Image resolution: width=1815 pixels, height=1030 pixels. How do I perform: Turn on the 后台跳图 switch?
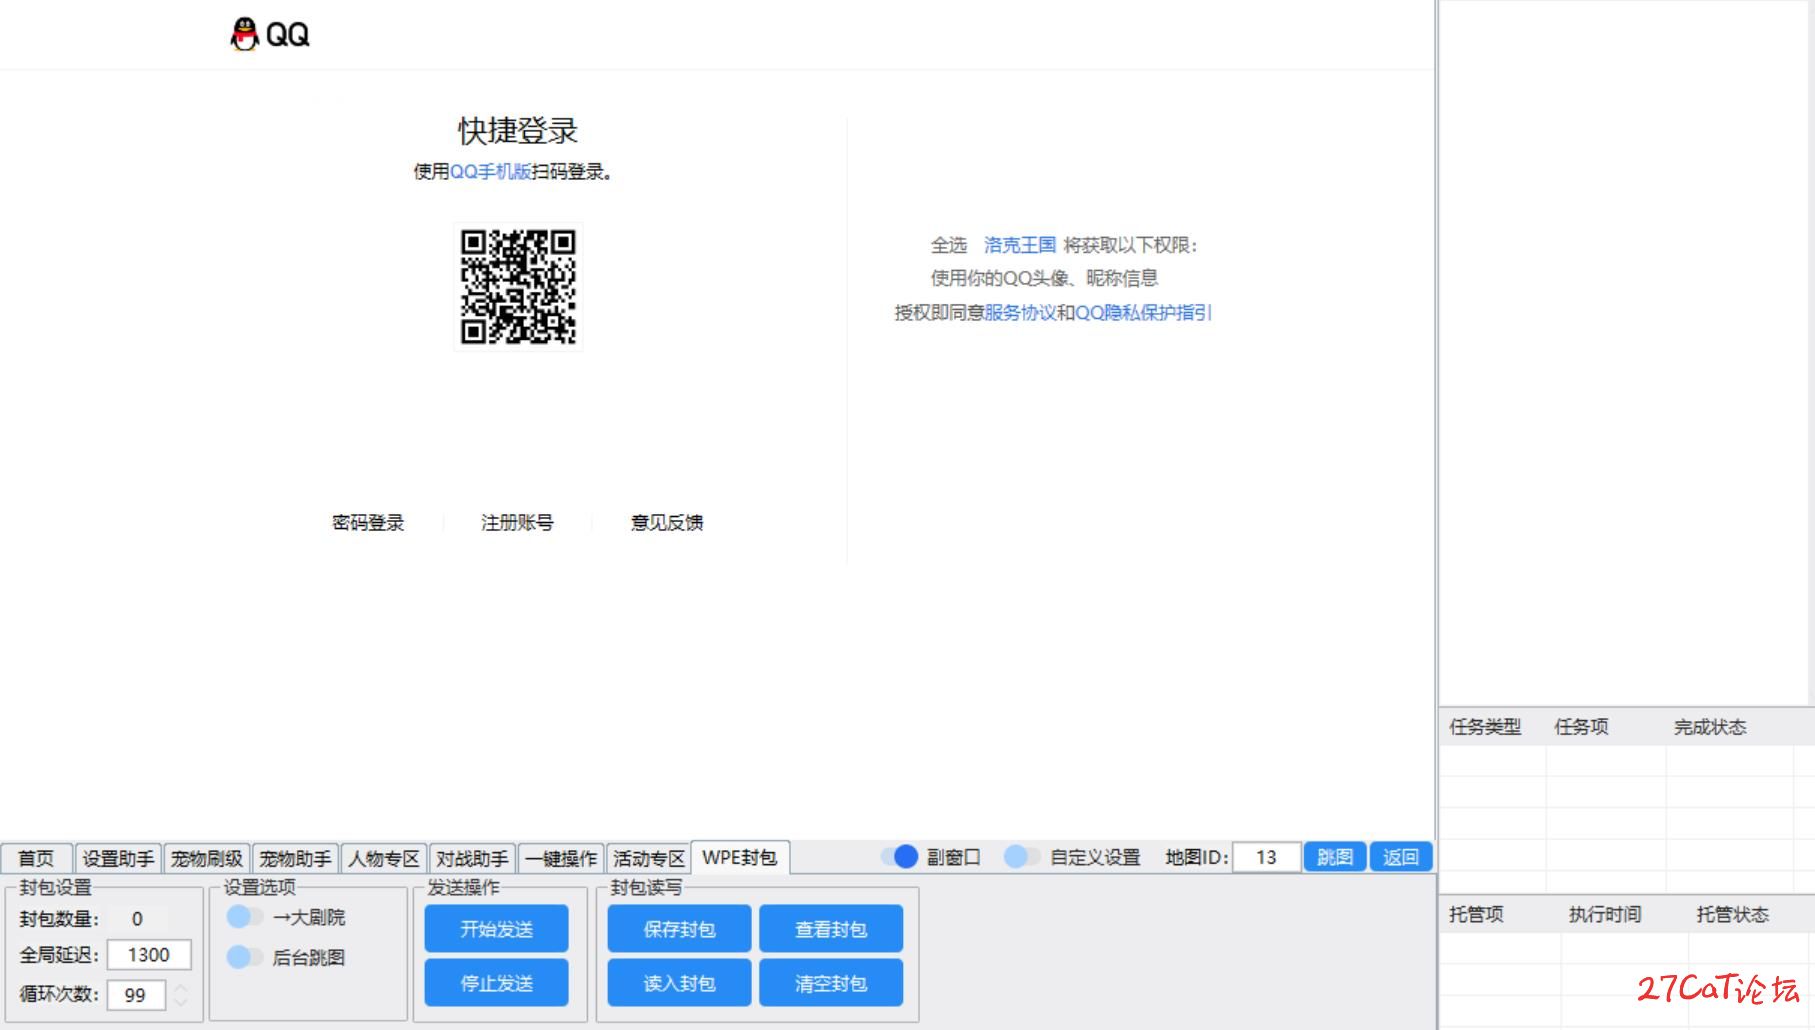(244, 957)
